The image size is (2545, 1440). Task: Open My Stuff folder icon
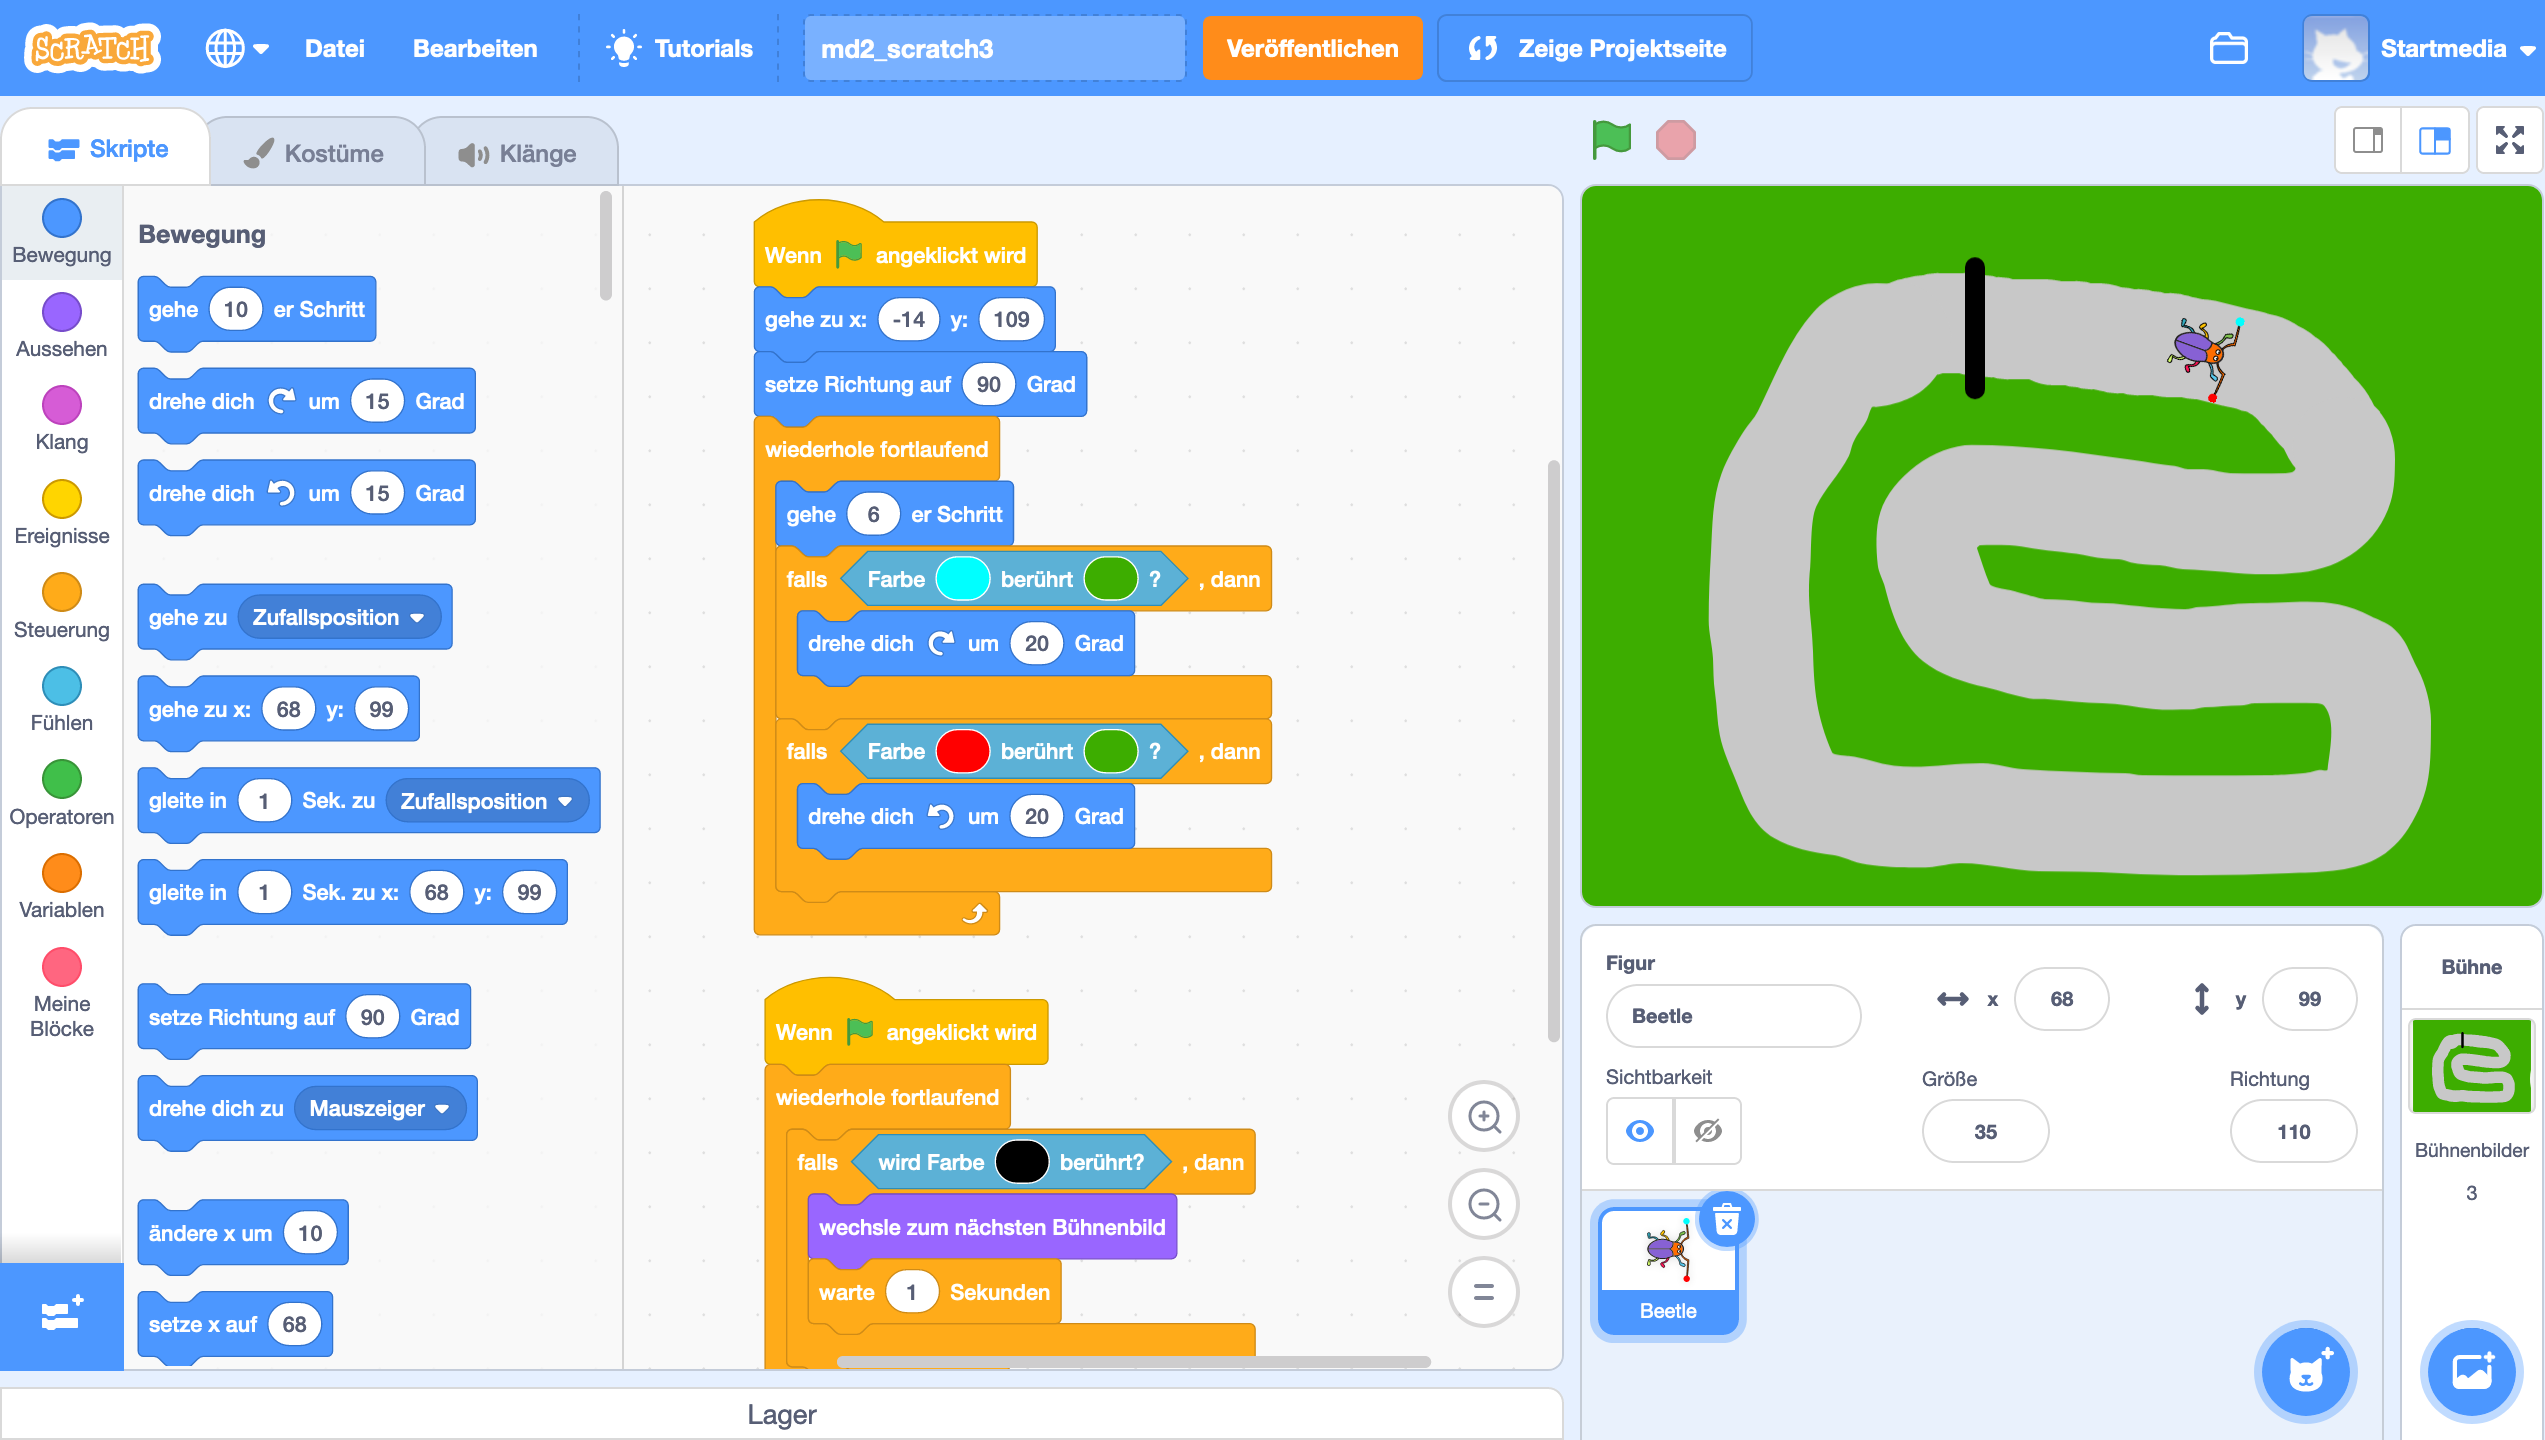pyautogui.click(x=2228, y=48)
